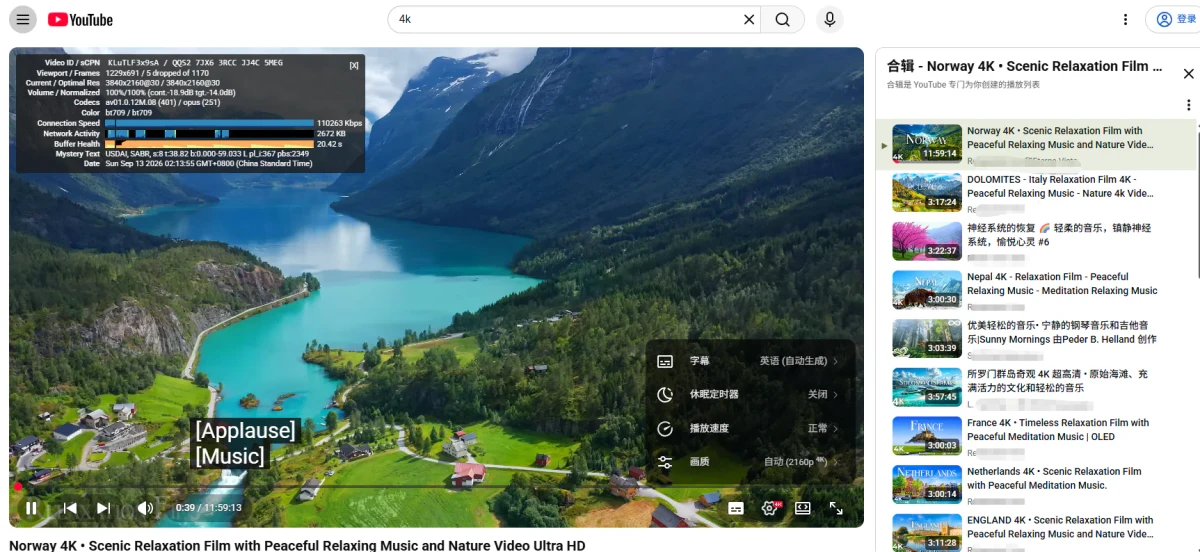
Task: Open Nepal thumbnail showing 3:00:30
Action: point(927,290)
